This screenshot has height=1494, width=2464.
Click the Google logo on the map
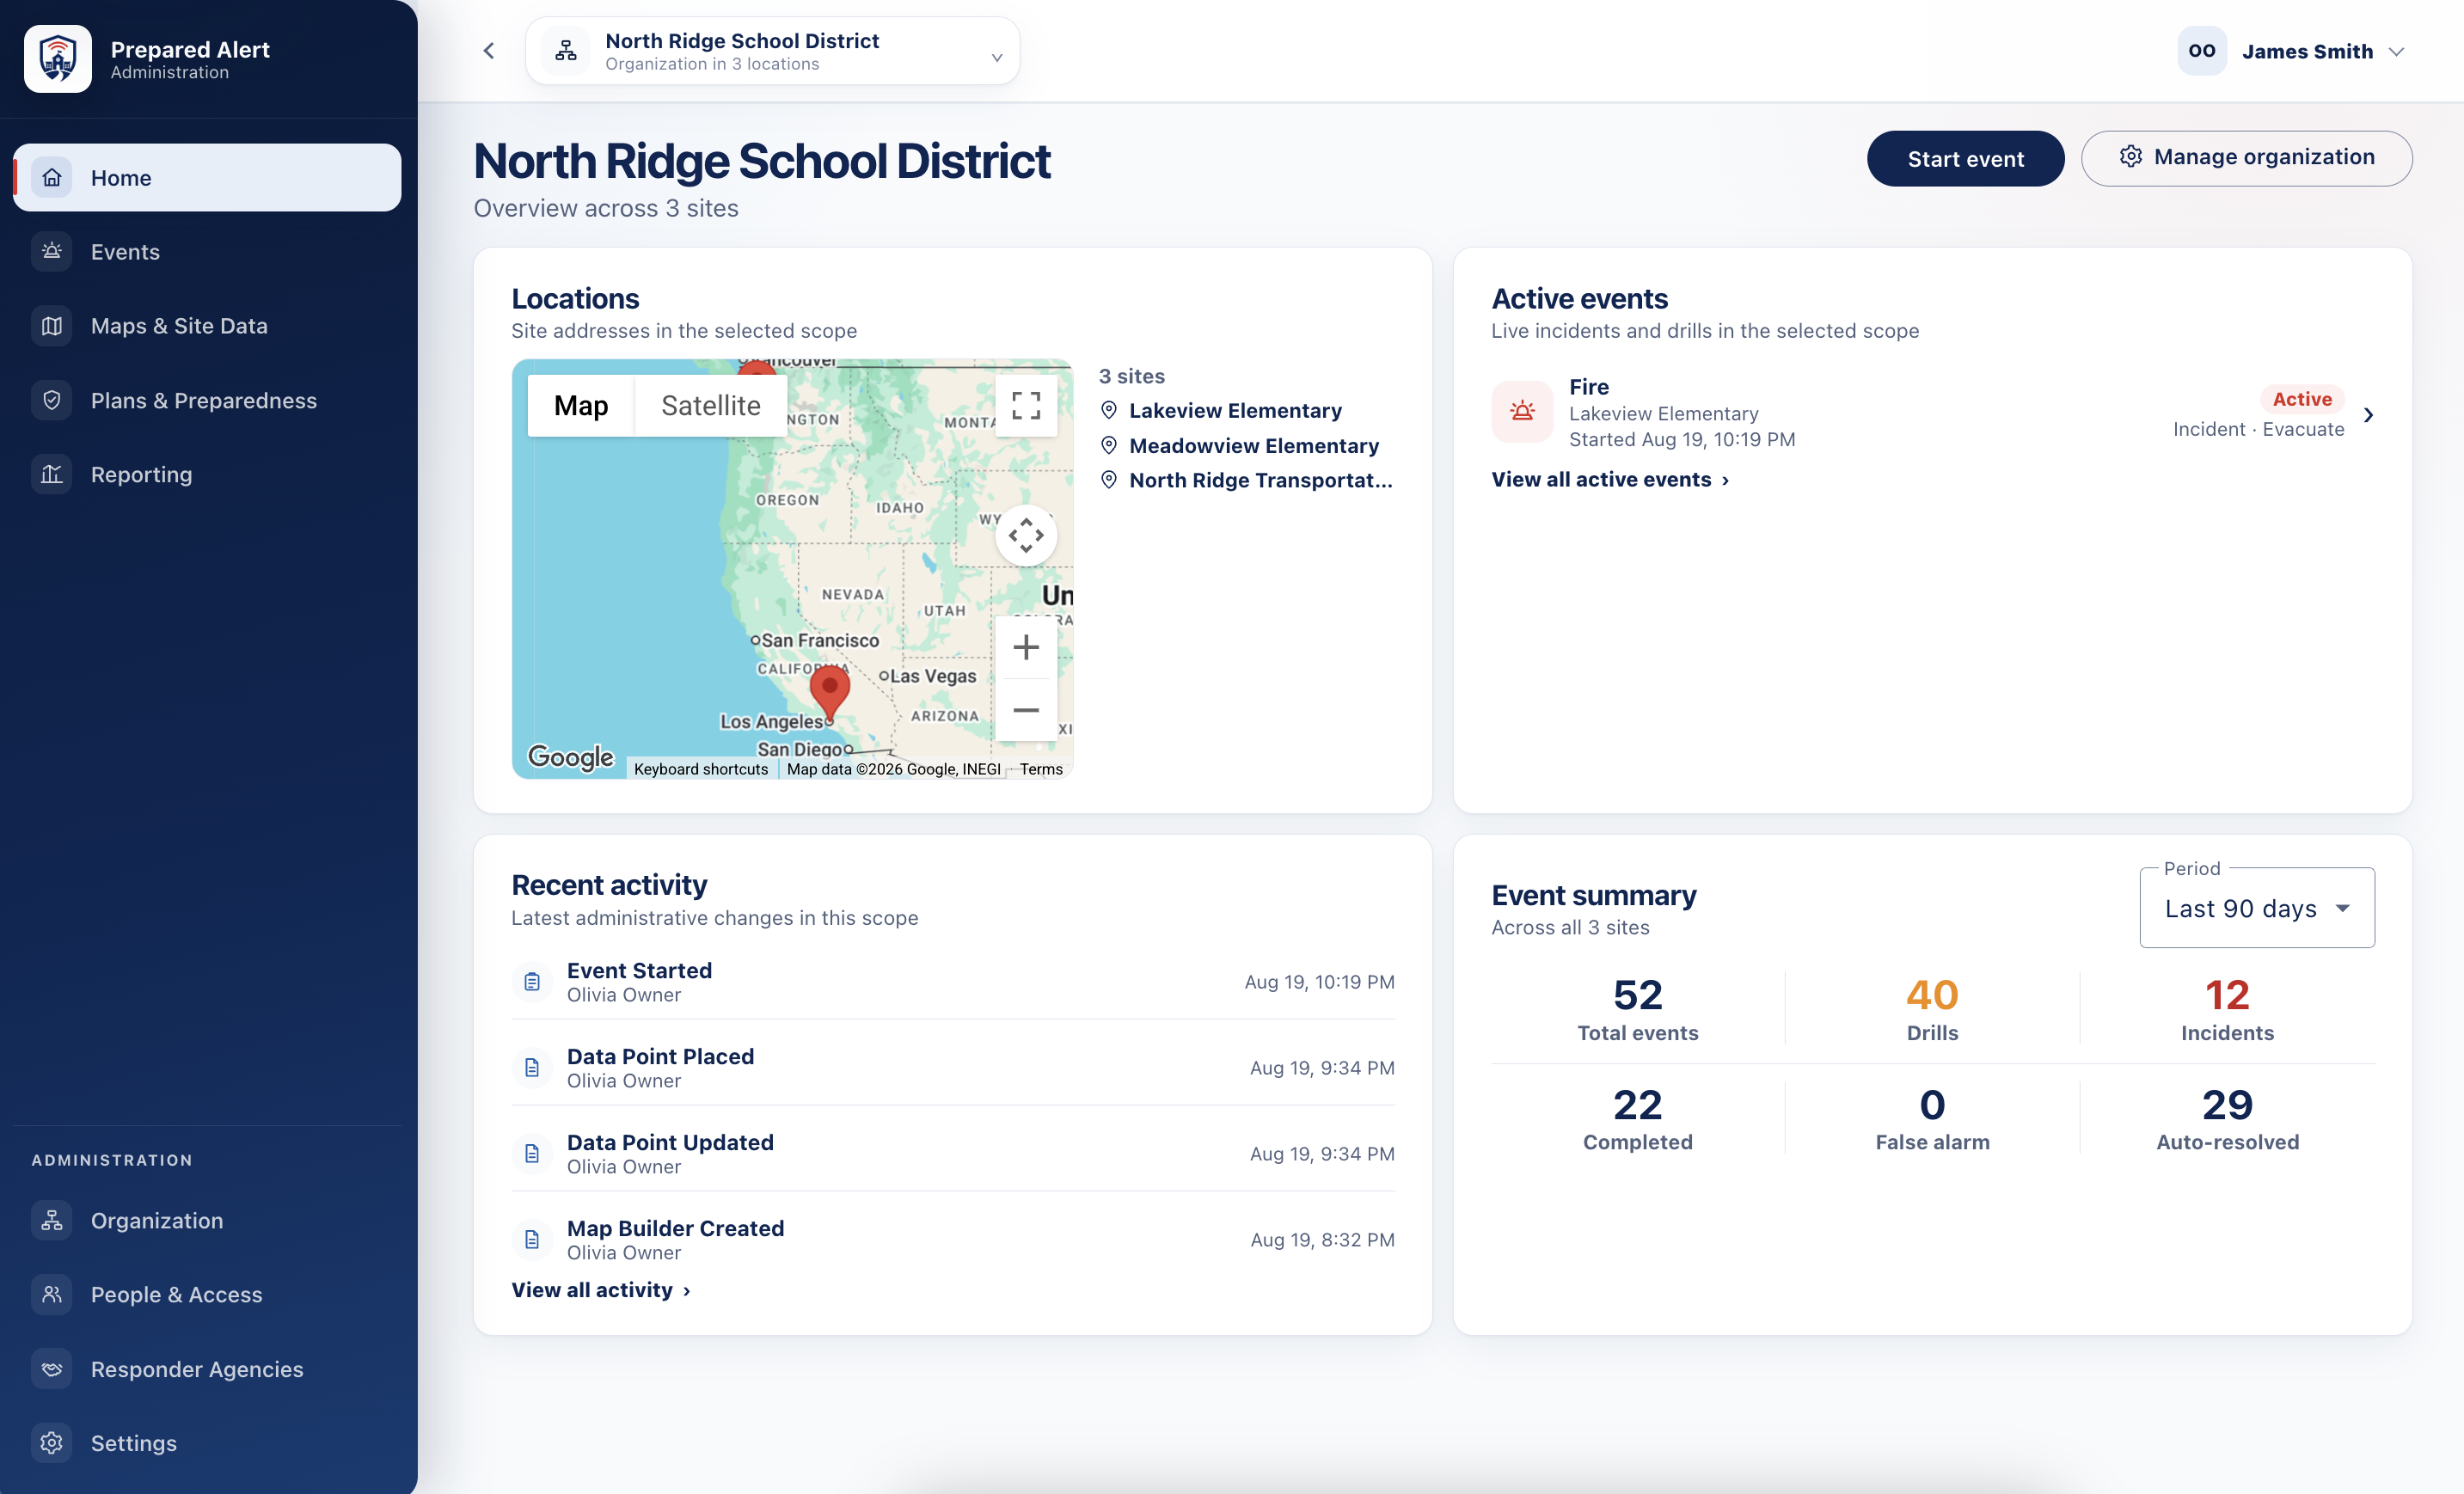pos(571,757)
